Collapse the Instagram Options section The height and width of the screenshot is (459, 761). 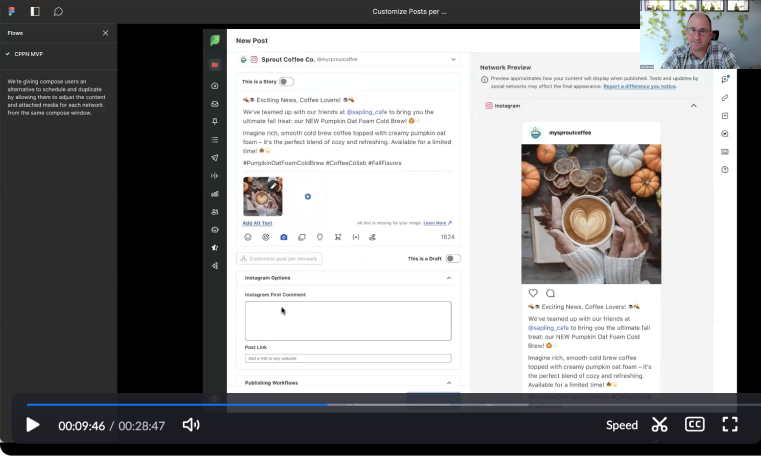[448, 278]
